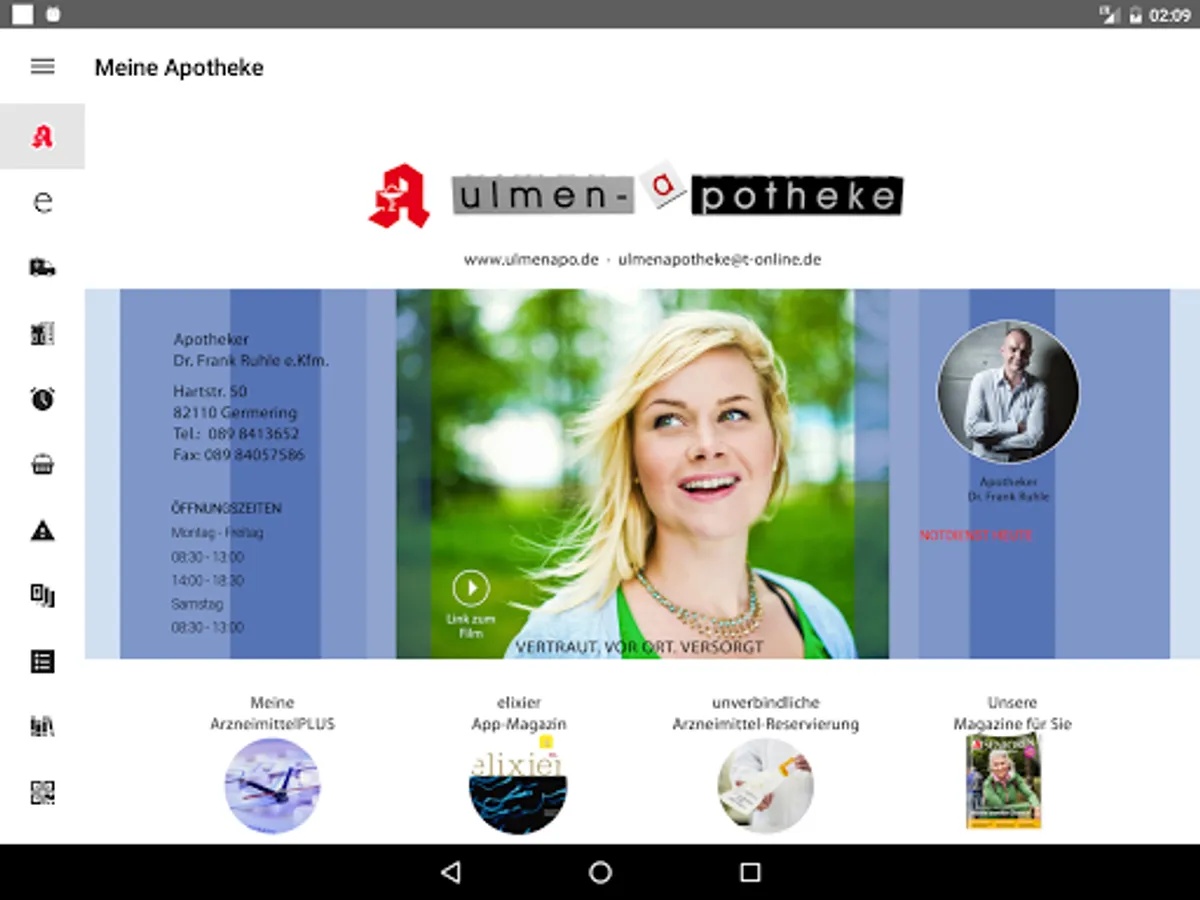The height and width of the screenshot is (900, 1200).
Task: Open the warning triangle sidebar icon
Action: click(42, 531)
